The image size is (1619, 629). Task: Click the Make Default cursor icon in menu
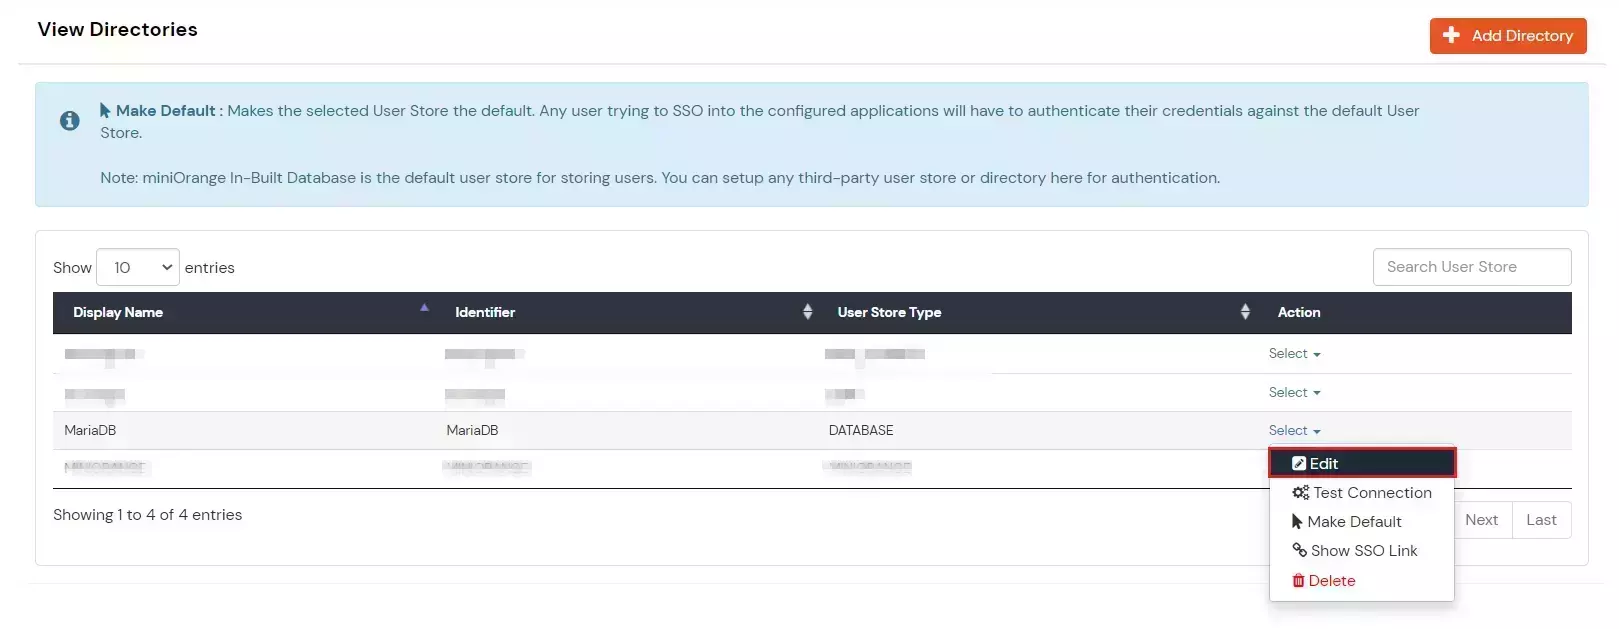coord(1297,522)
